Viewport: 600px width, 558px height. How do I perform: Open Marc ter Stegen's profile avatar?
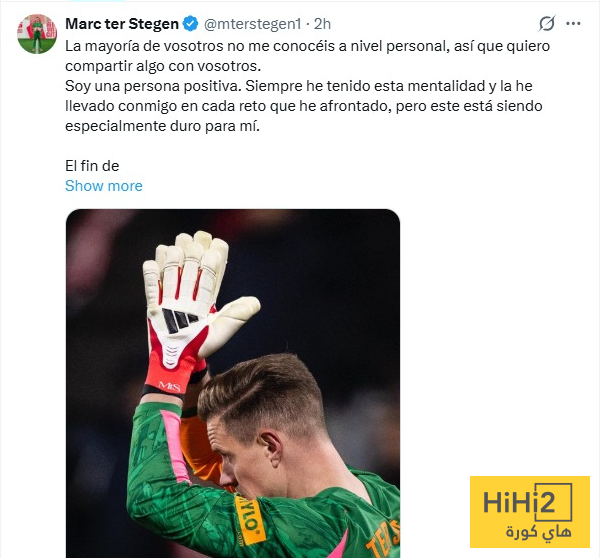coord(37,34)
